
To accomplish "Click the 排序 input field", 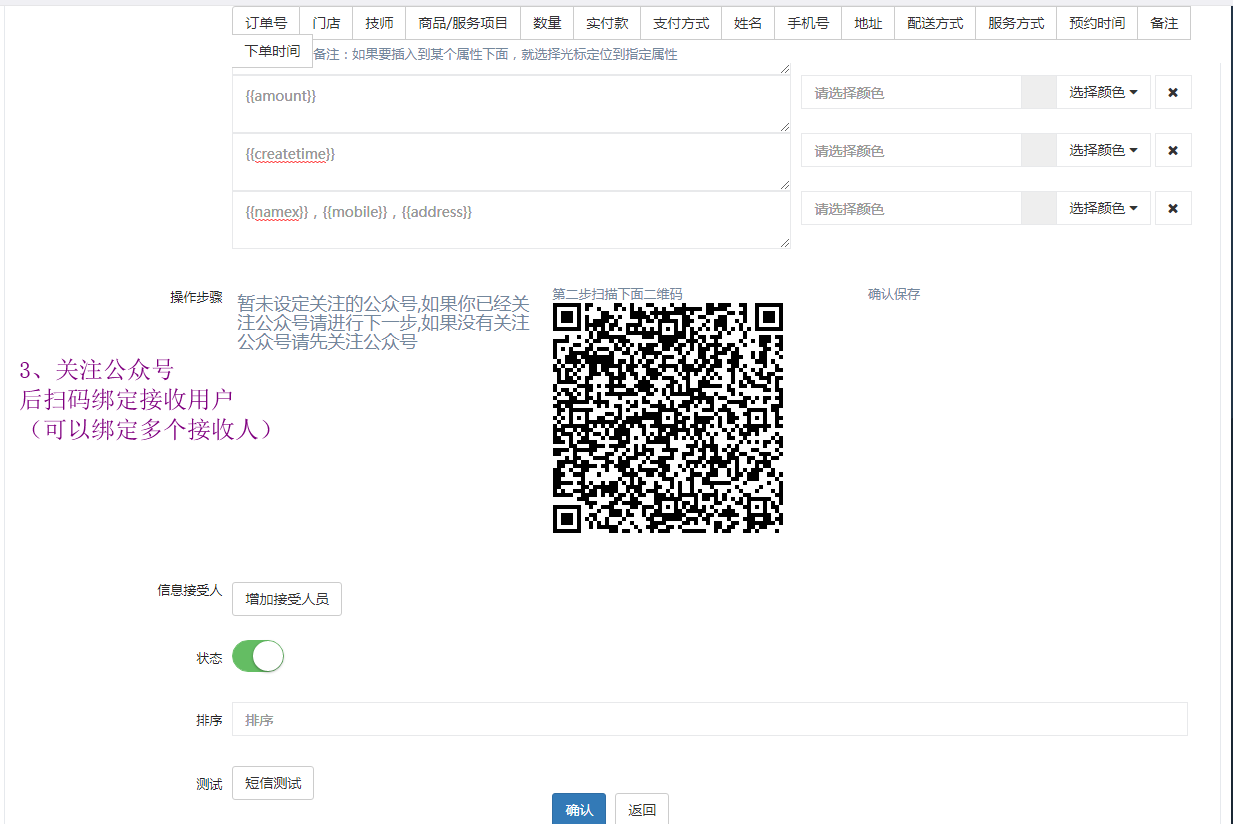I will 710,719.
